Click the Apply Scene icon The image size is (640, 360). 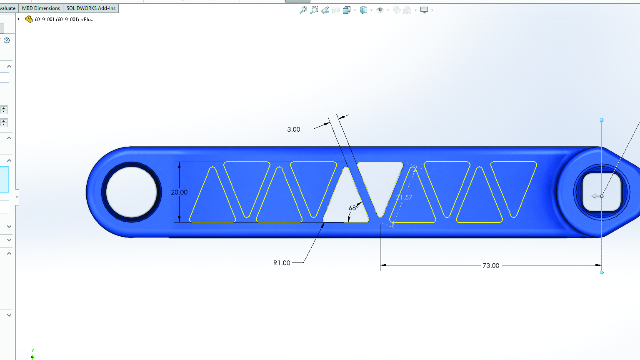point(407,10)
